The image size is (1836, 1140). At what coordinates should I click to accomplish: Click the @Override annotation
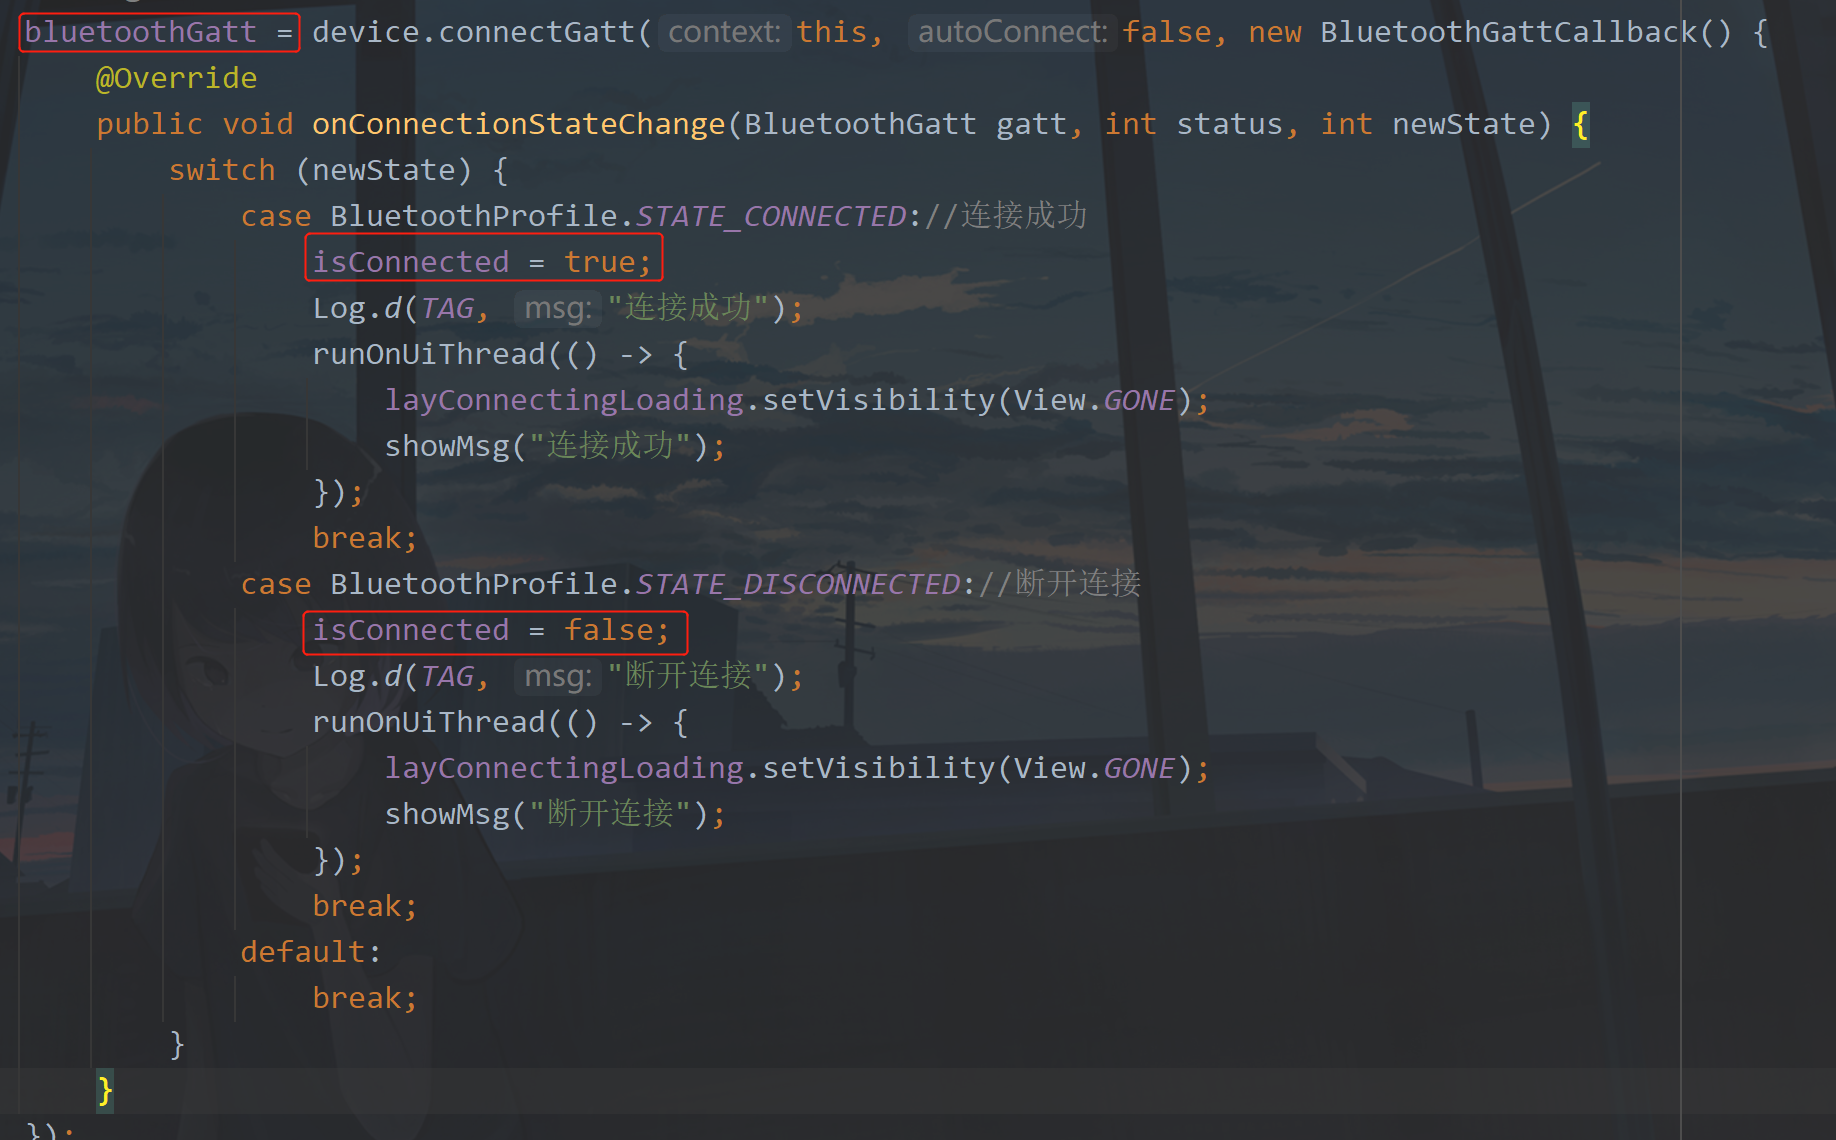(176, 77)
